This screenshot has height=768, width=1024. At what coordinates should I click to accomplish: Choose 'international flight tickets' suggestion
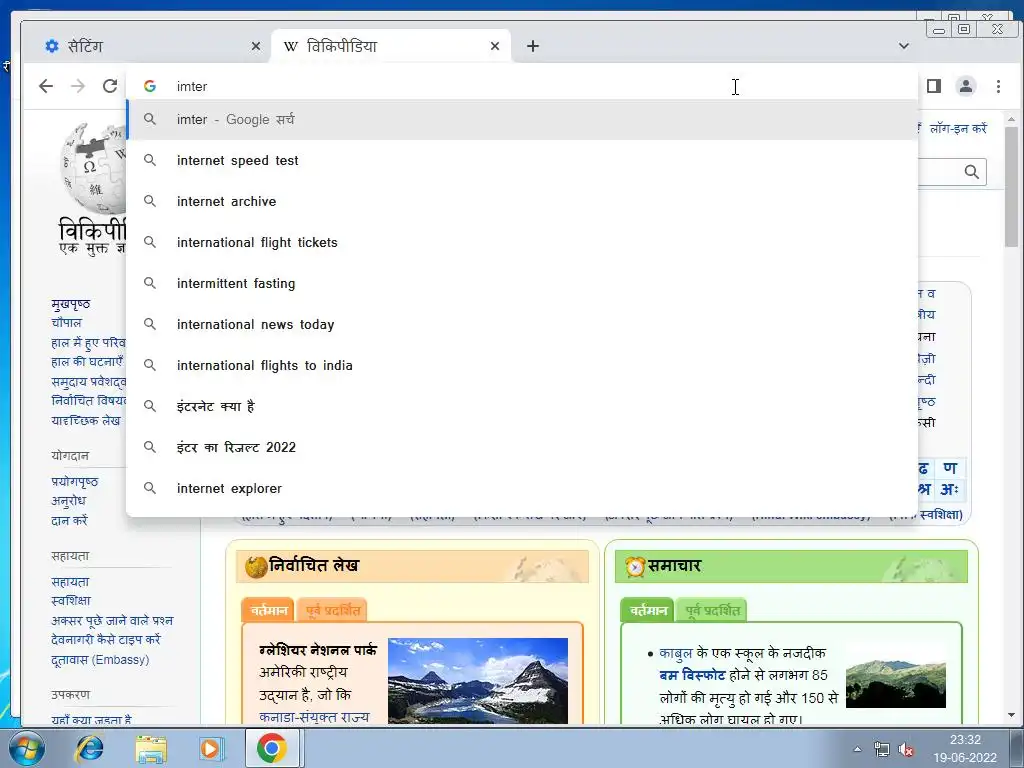[x=522, y=242]
